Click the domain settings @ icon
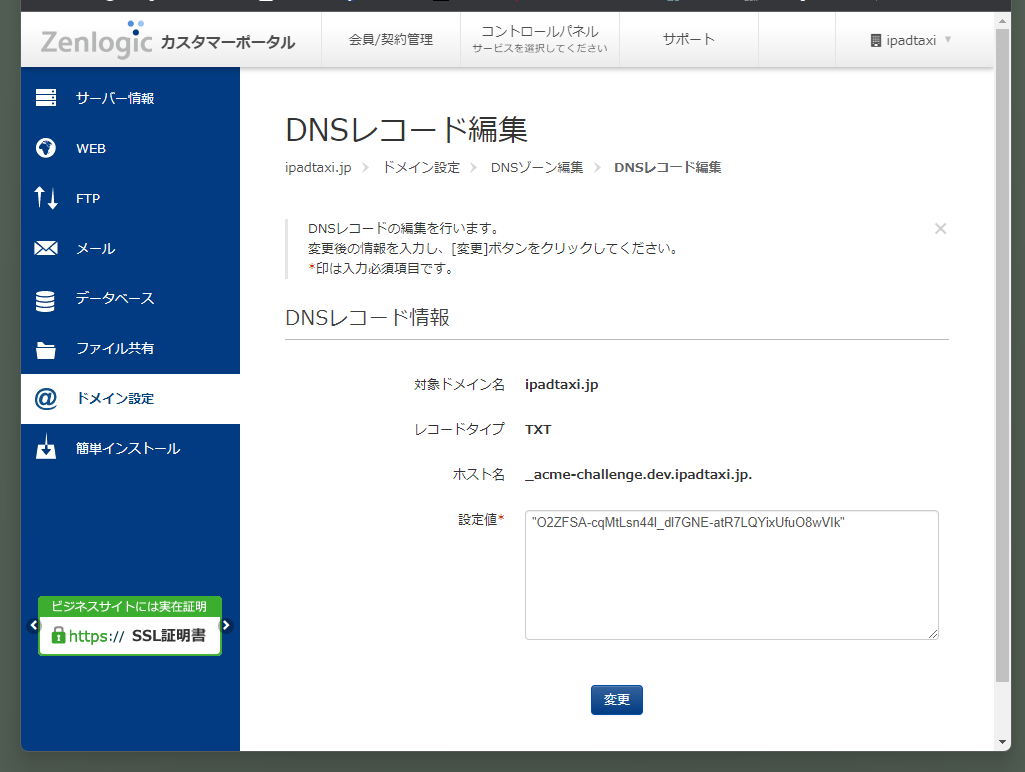1025x772 pixels. (x=46, y=398)
